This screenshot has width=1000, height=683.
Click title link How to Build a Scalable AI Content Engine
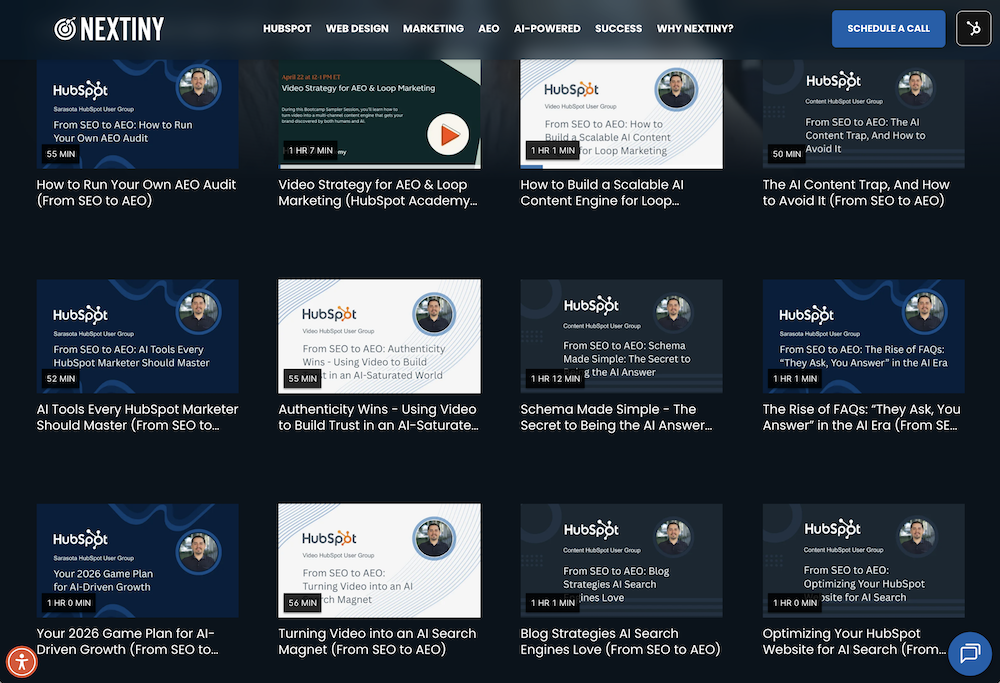(602, 193)
